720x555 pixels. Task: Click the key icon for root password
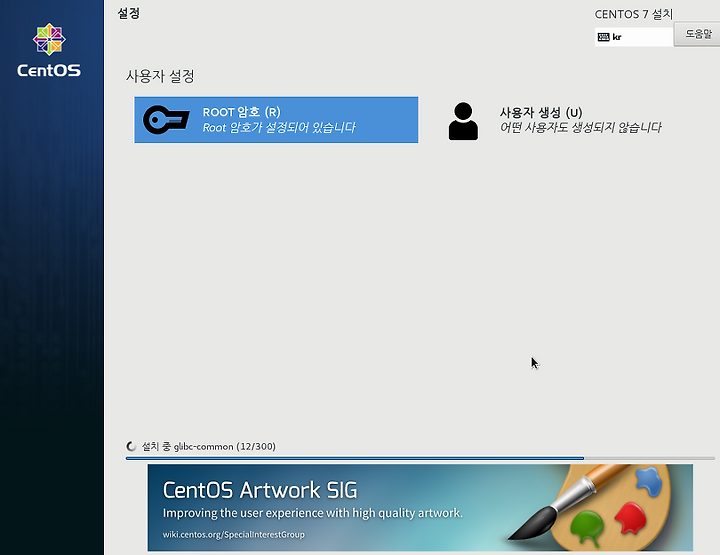pos(166,120)
